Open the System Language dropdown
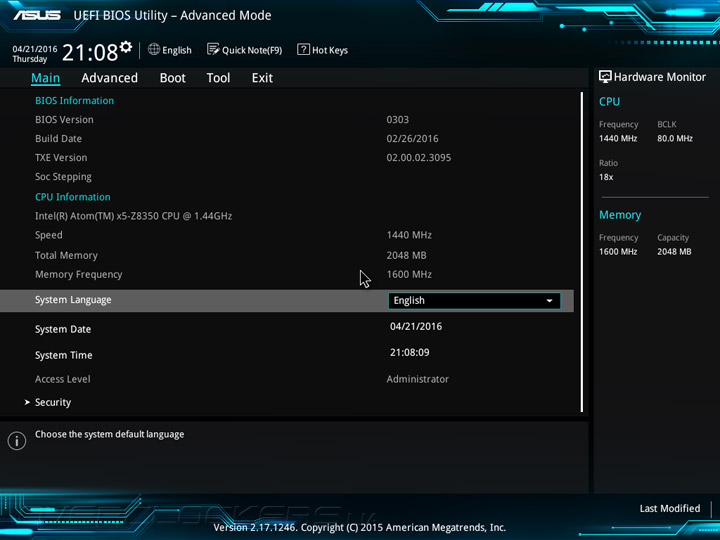This screenshot has width=720, height=540. tap(474, 301)
